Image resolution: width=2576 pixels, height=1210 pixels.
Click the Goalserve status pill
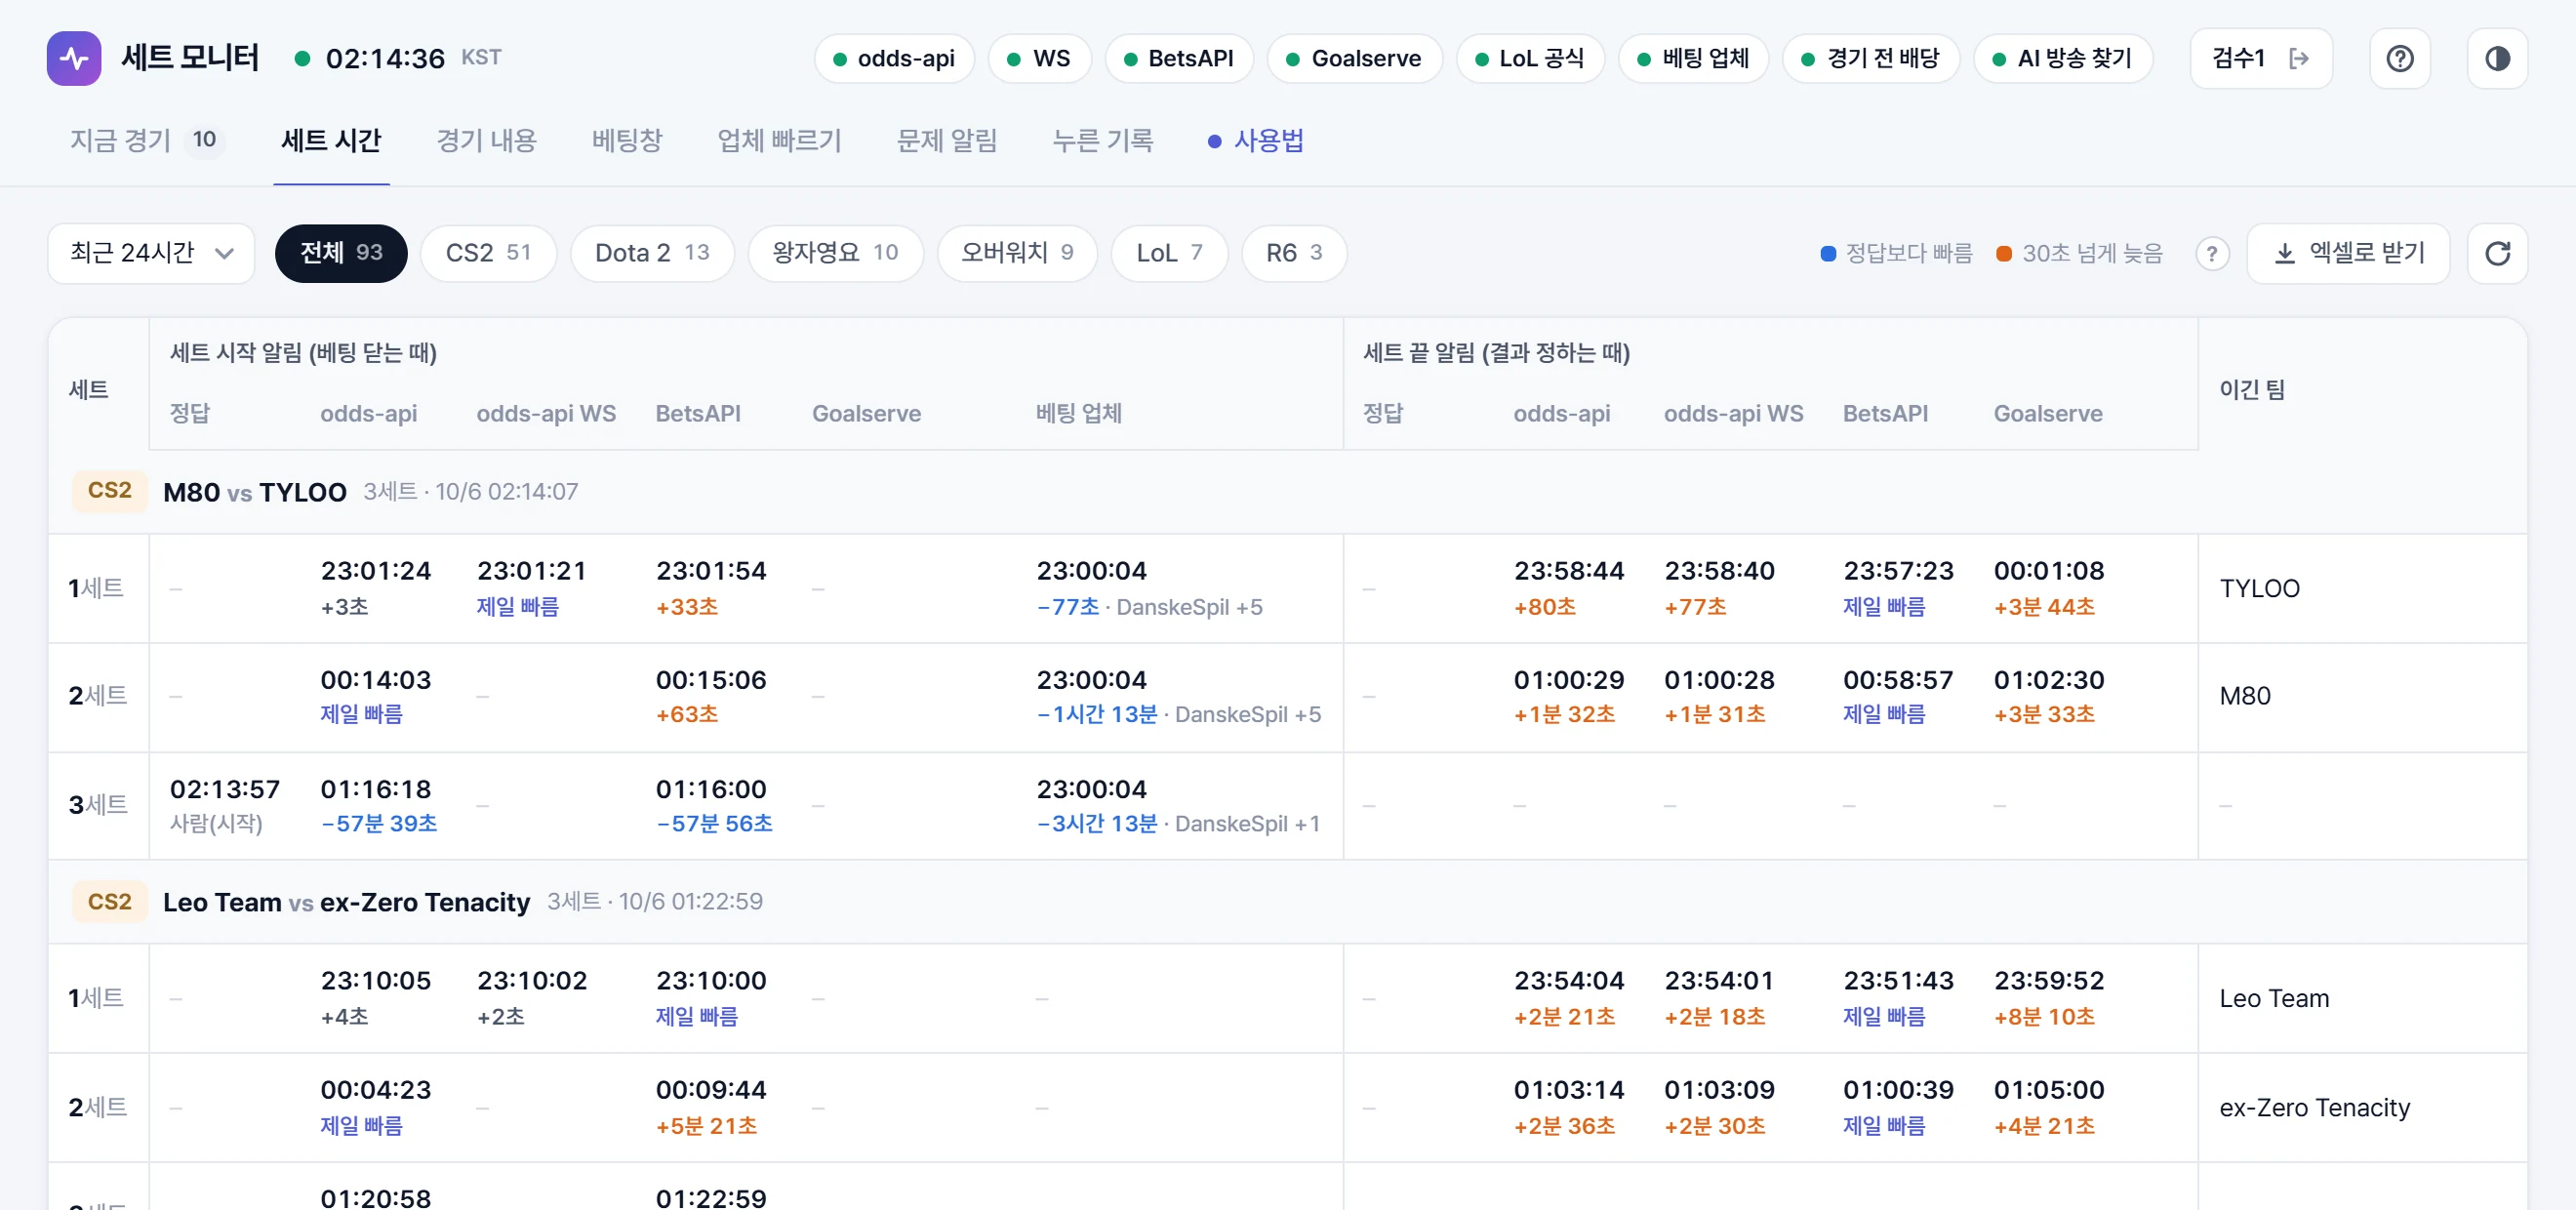pyautogui.click(x=1354, y=58)
